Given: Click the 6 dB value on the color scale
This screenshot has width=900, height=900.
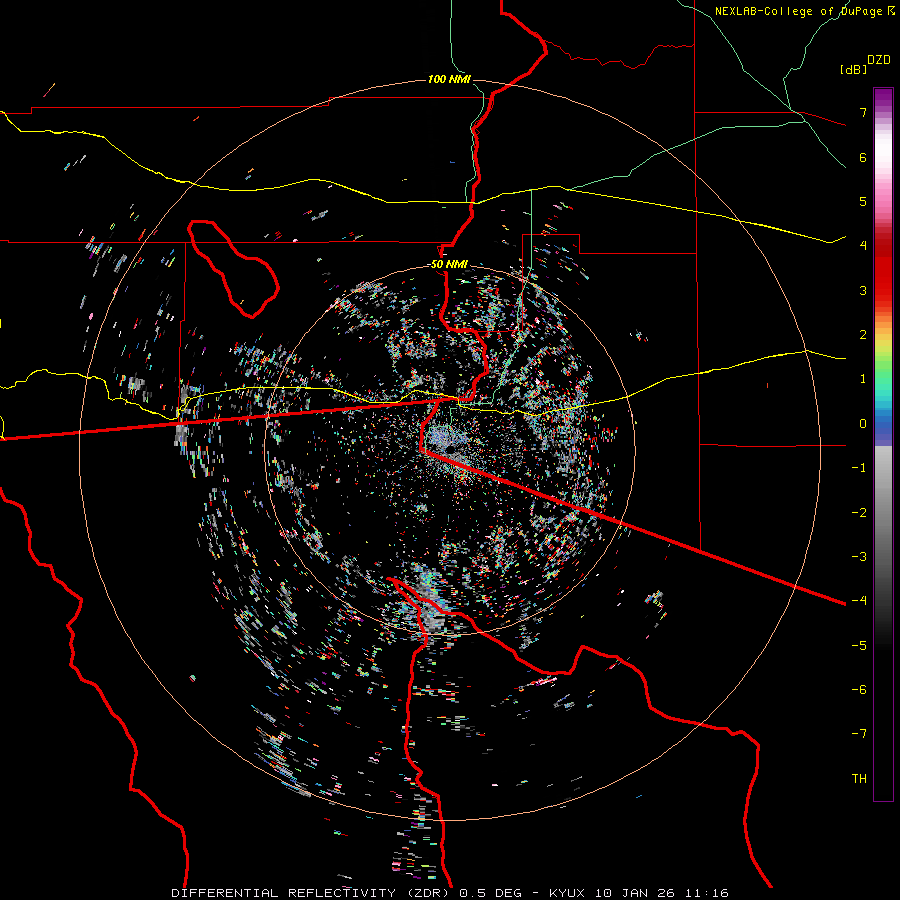Looking at the screenshot, I should 863,158.
